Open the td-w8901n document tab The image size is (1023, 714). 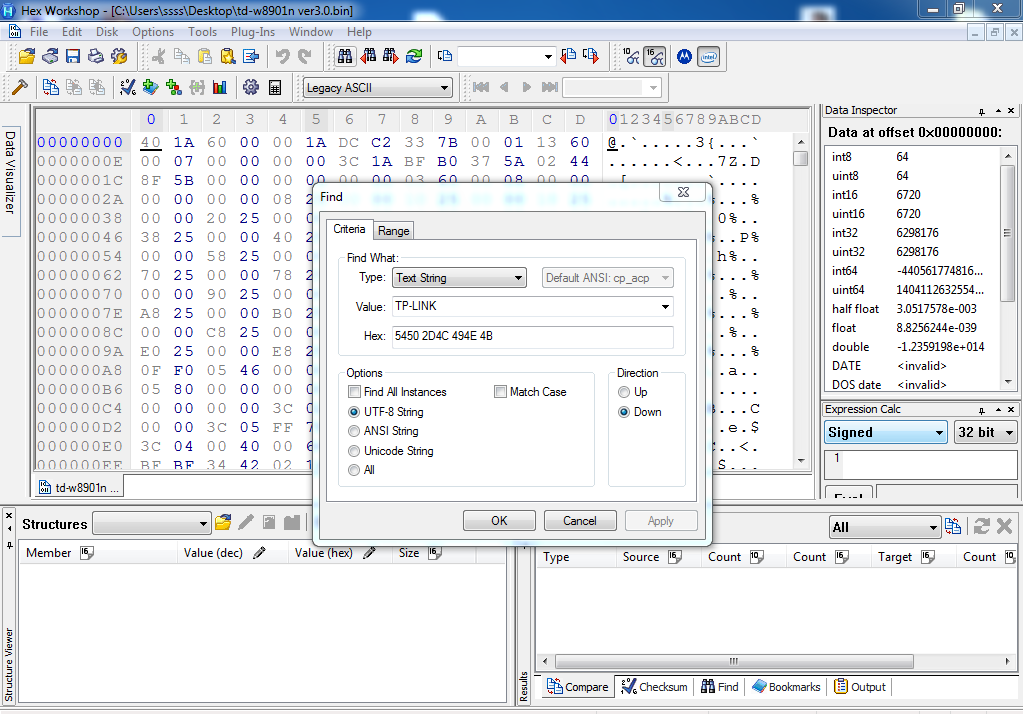[80, 488]
